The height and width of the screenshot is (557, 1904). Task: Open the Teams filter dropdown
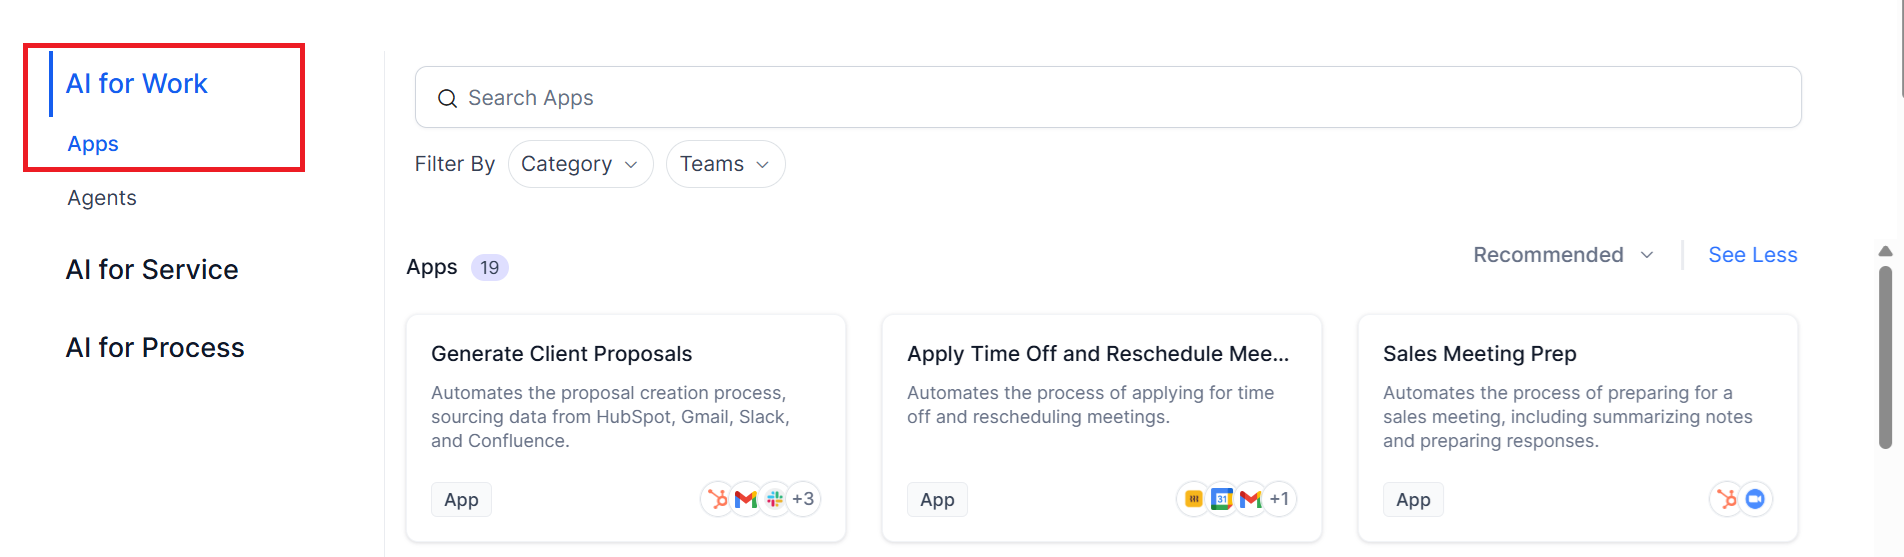[x=725, y=164]
